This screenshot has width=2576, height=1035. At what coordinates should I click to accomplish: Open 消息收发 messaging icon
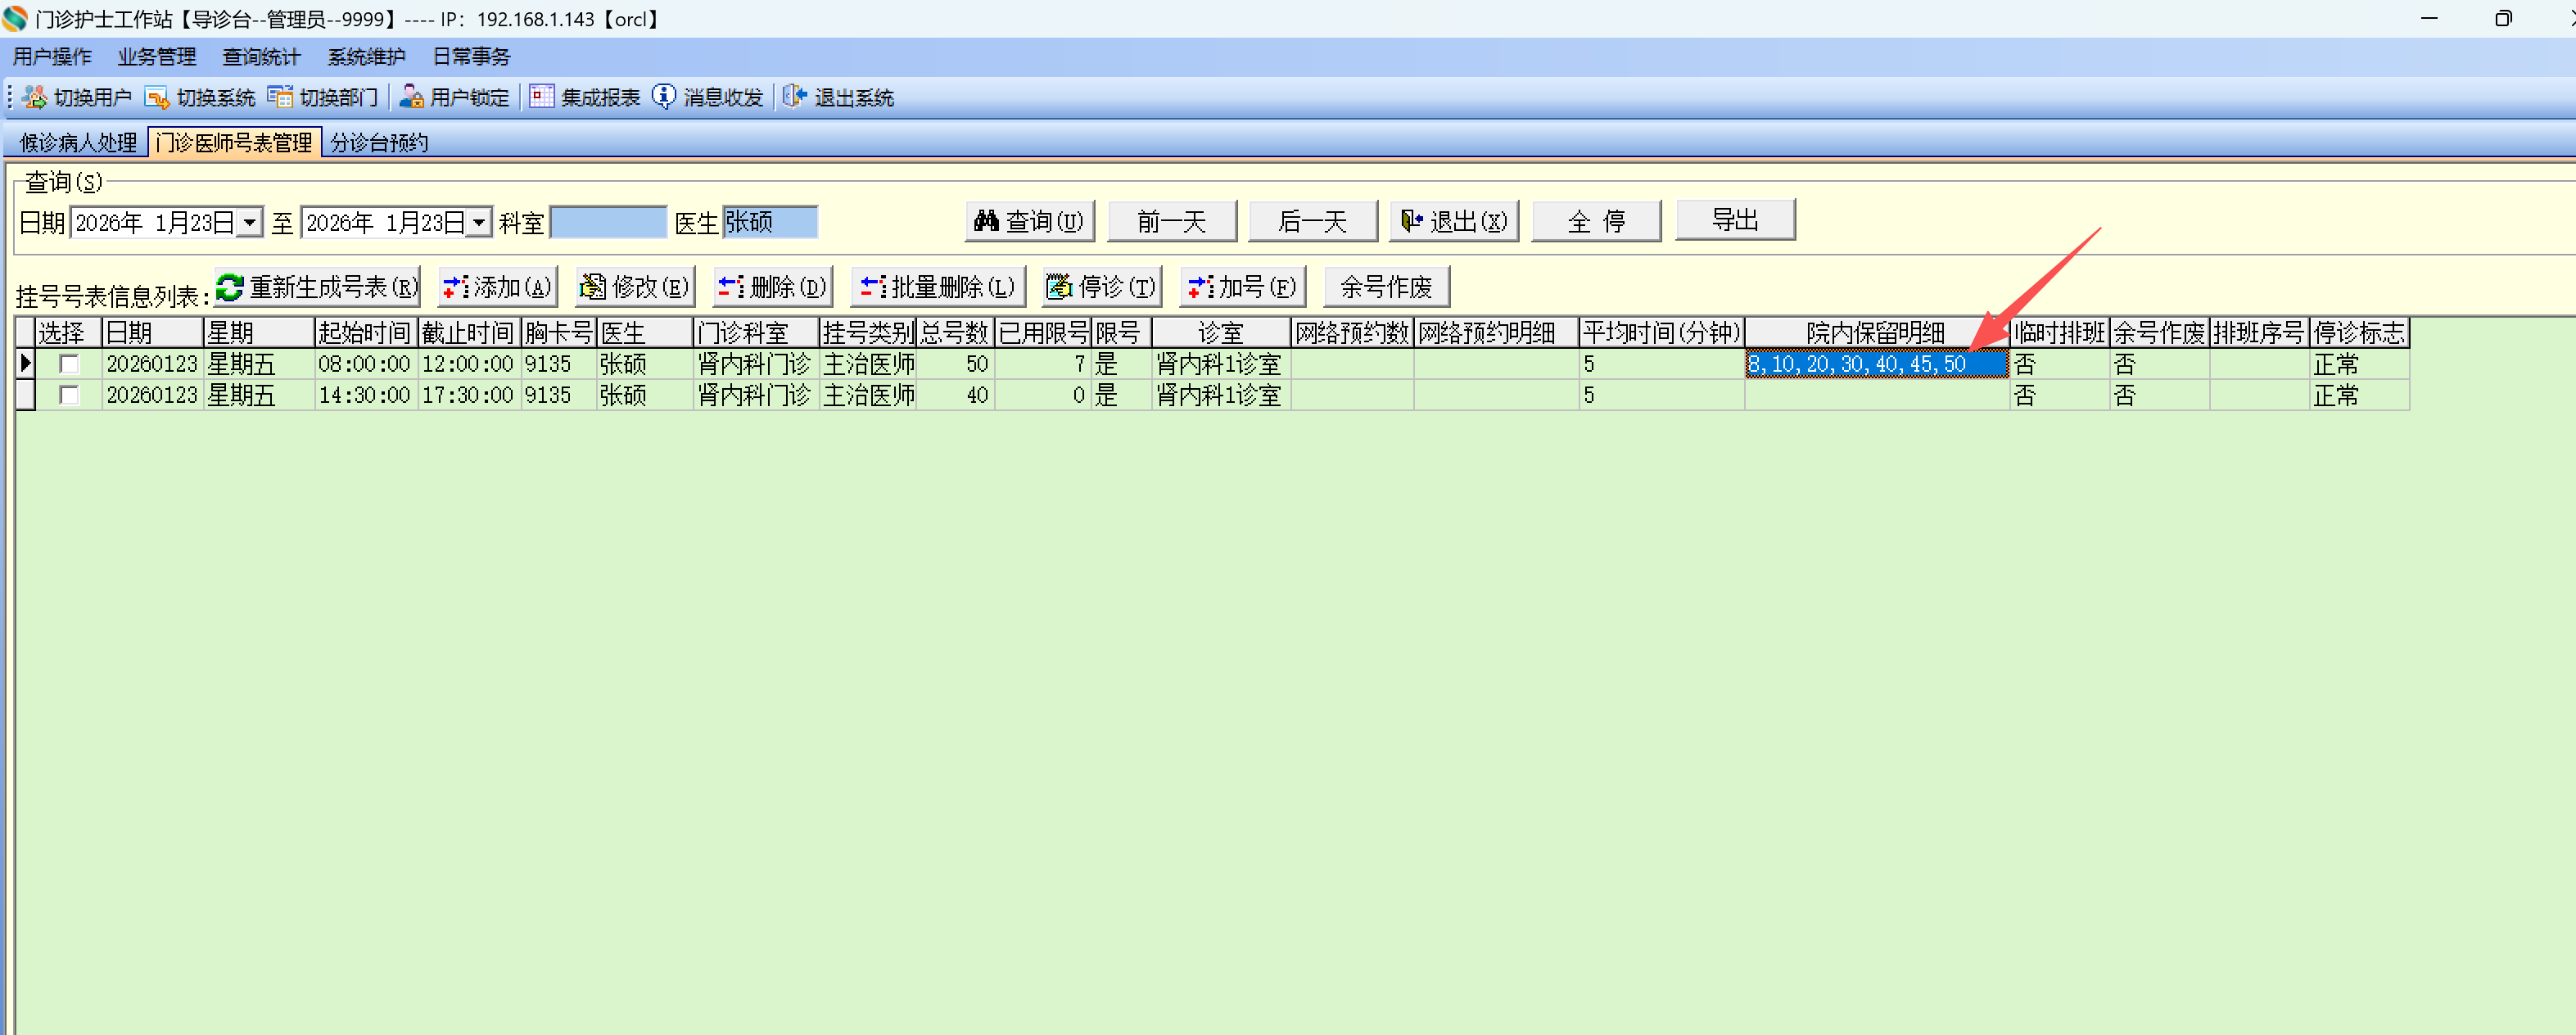coord(664,97)
